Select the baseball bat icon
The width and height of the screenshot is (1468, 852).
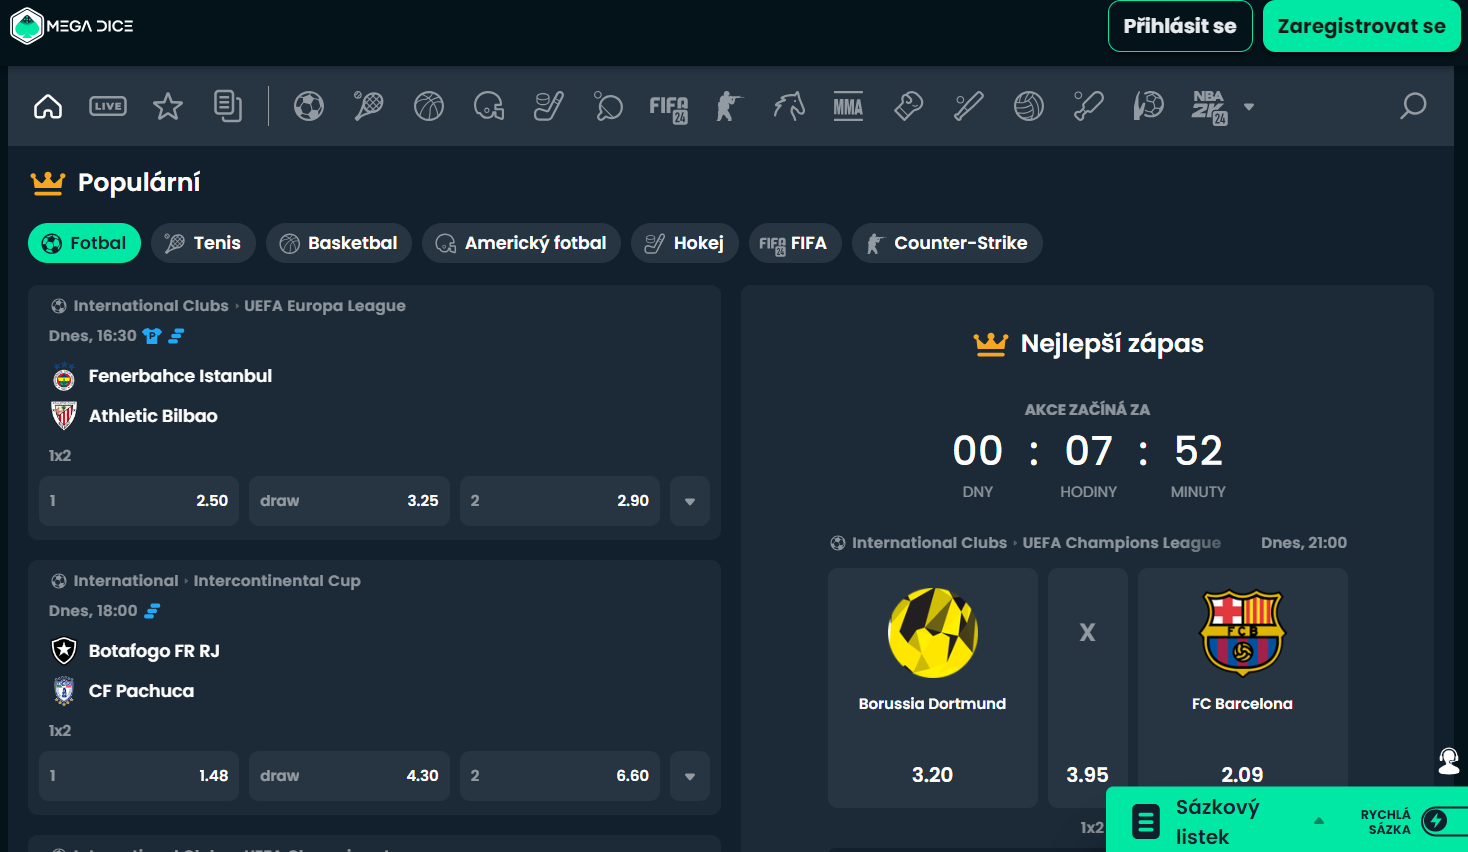click(969, 106)
